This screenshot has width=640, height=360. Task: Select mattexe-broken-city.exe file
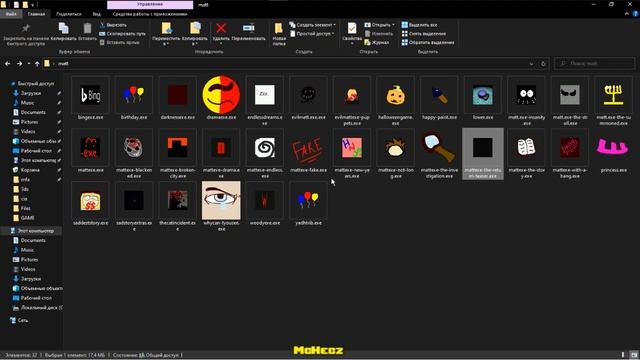tap(178, 153)
